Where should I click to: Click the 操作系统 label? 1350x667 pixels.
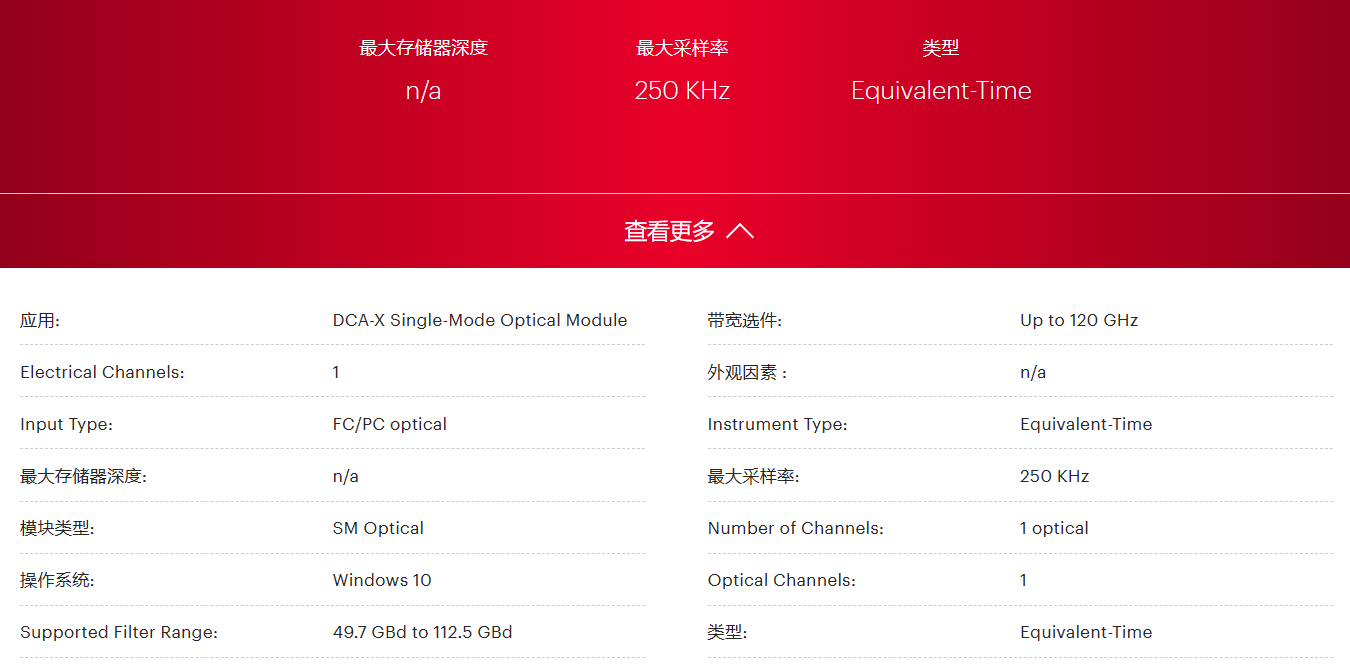57,581
